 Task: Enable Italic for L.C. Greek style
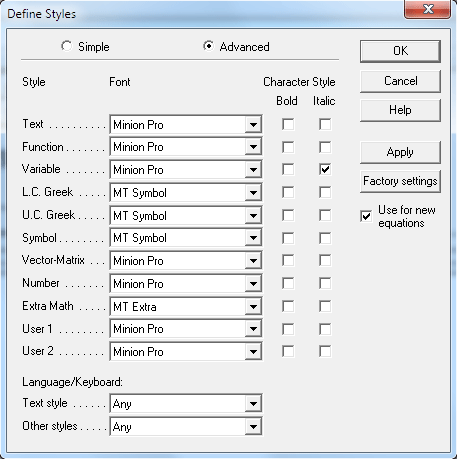point(325,192)
